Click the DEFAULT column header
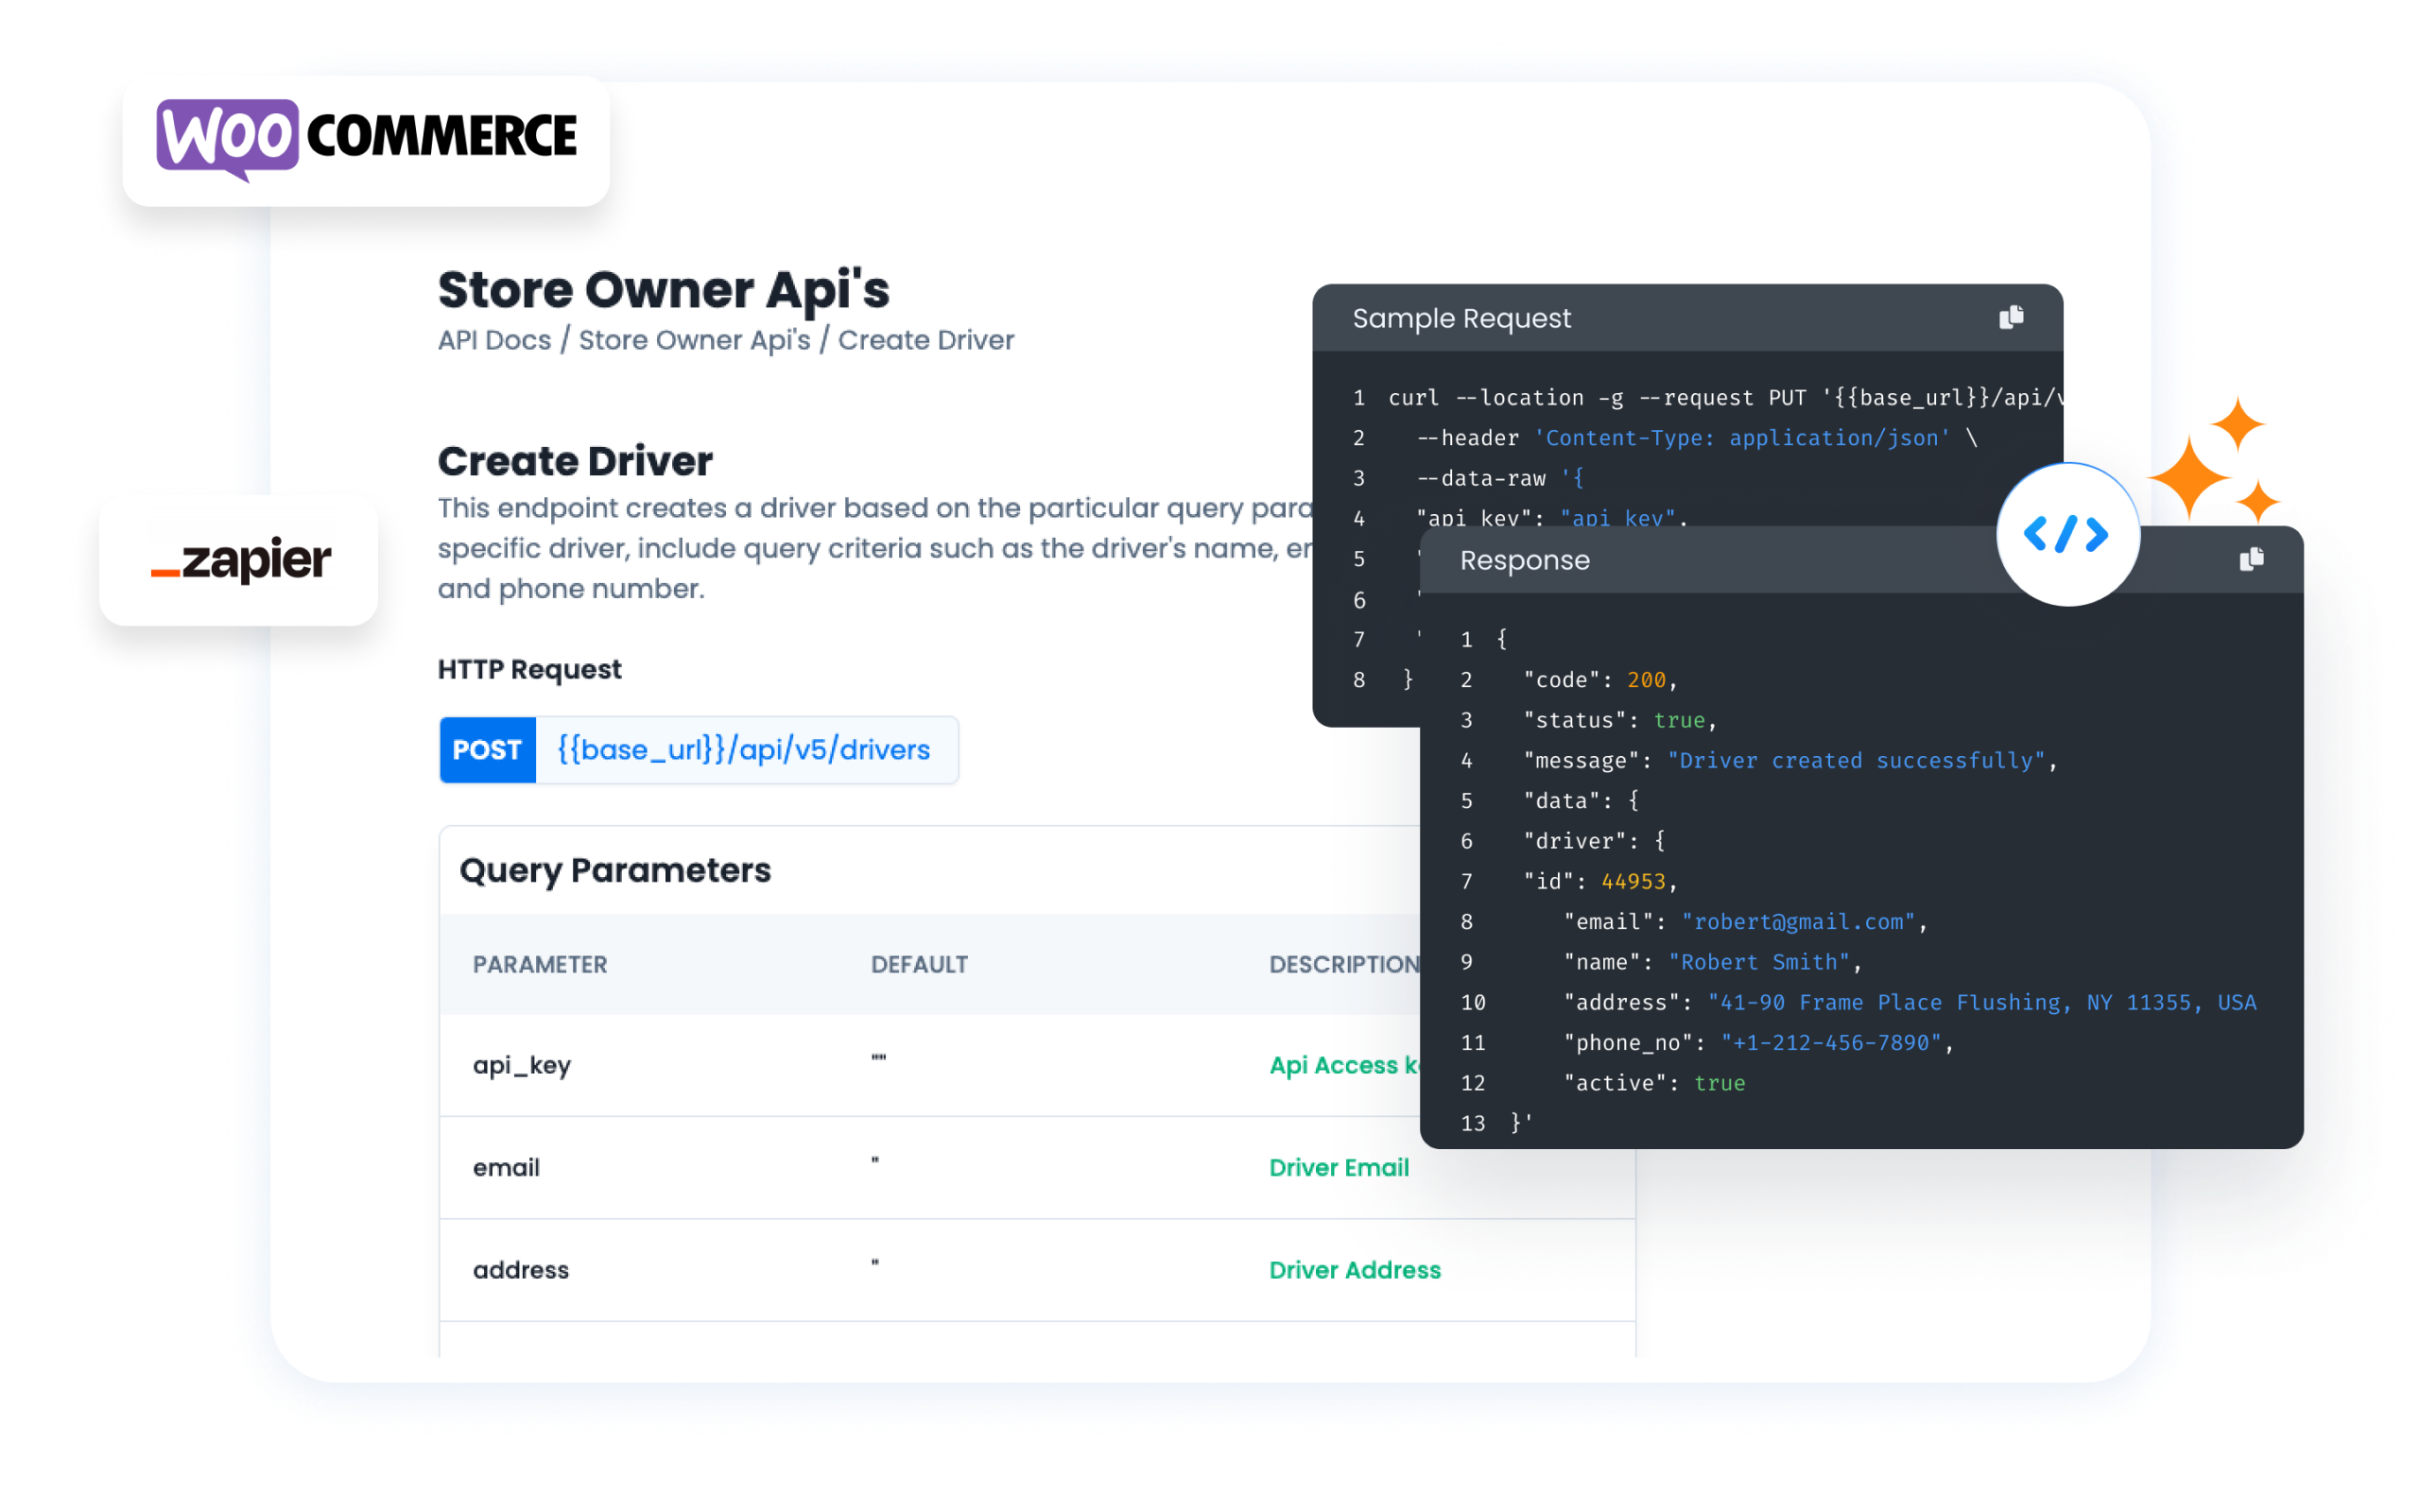The width and height of the screenshot is (2420, 1512). [919, 964]
